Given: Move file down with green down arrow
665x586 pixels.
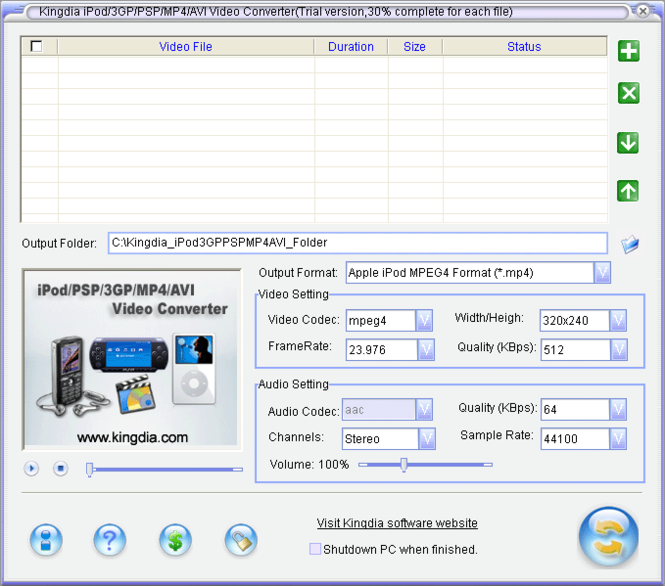Looking at the screenshot, I should (628, 143).
